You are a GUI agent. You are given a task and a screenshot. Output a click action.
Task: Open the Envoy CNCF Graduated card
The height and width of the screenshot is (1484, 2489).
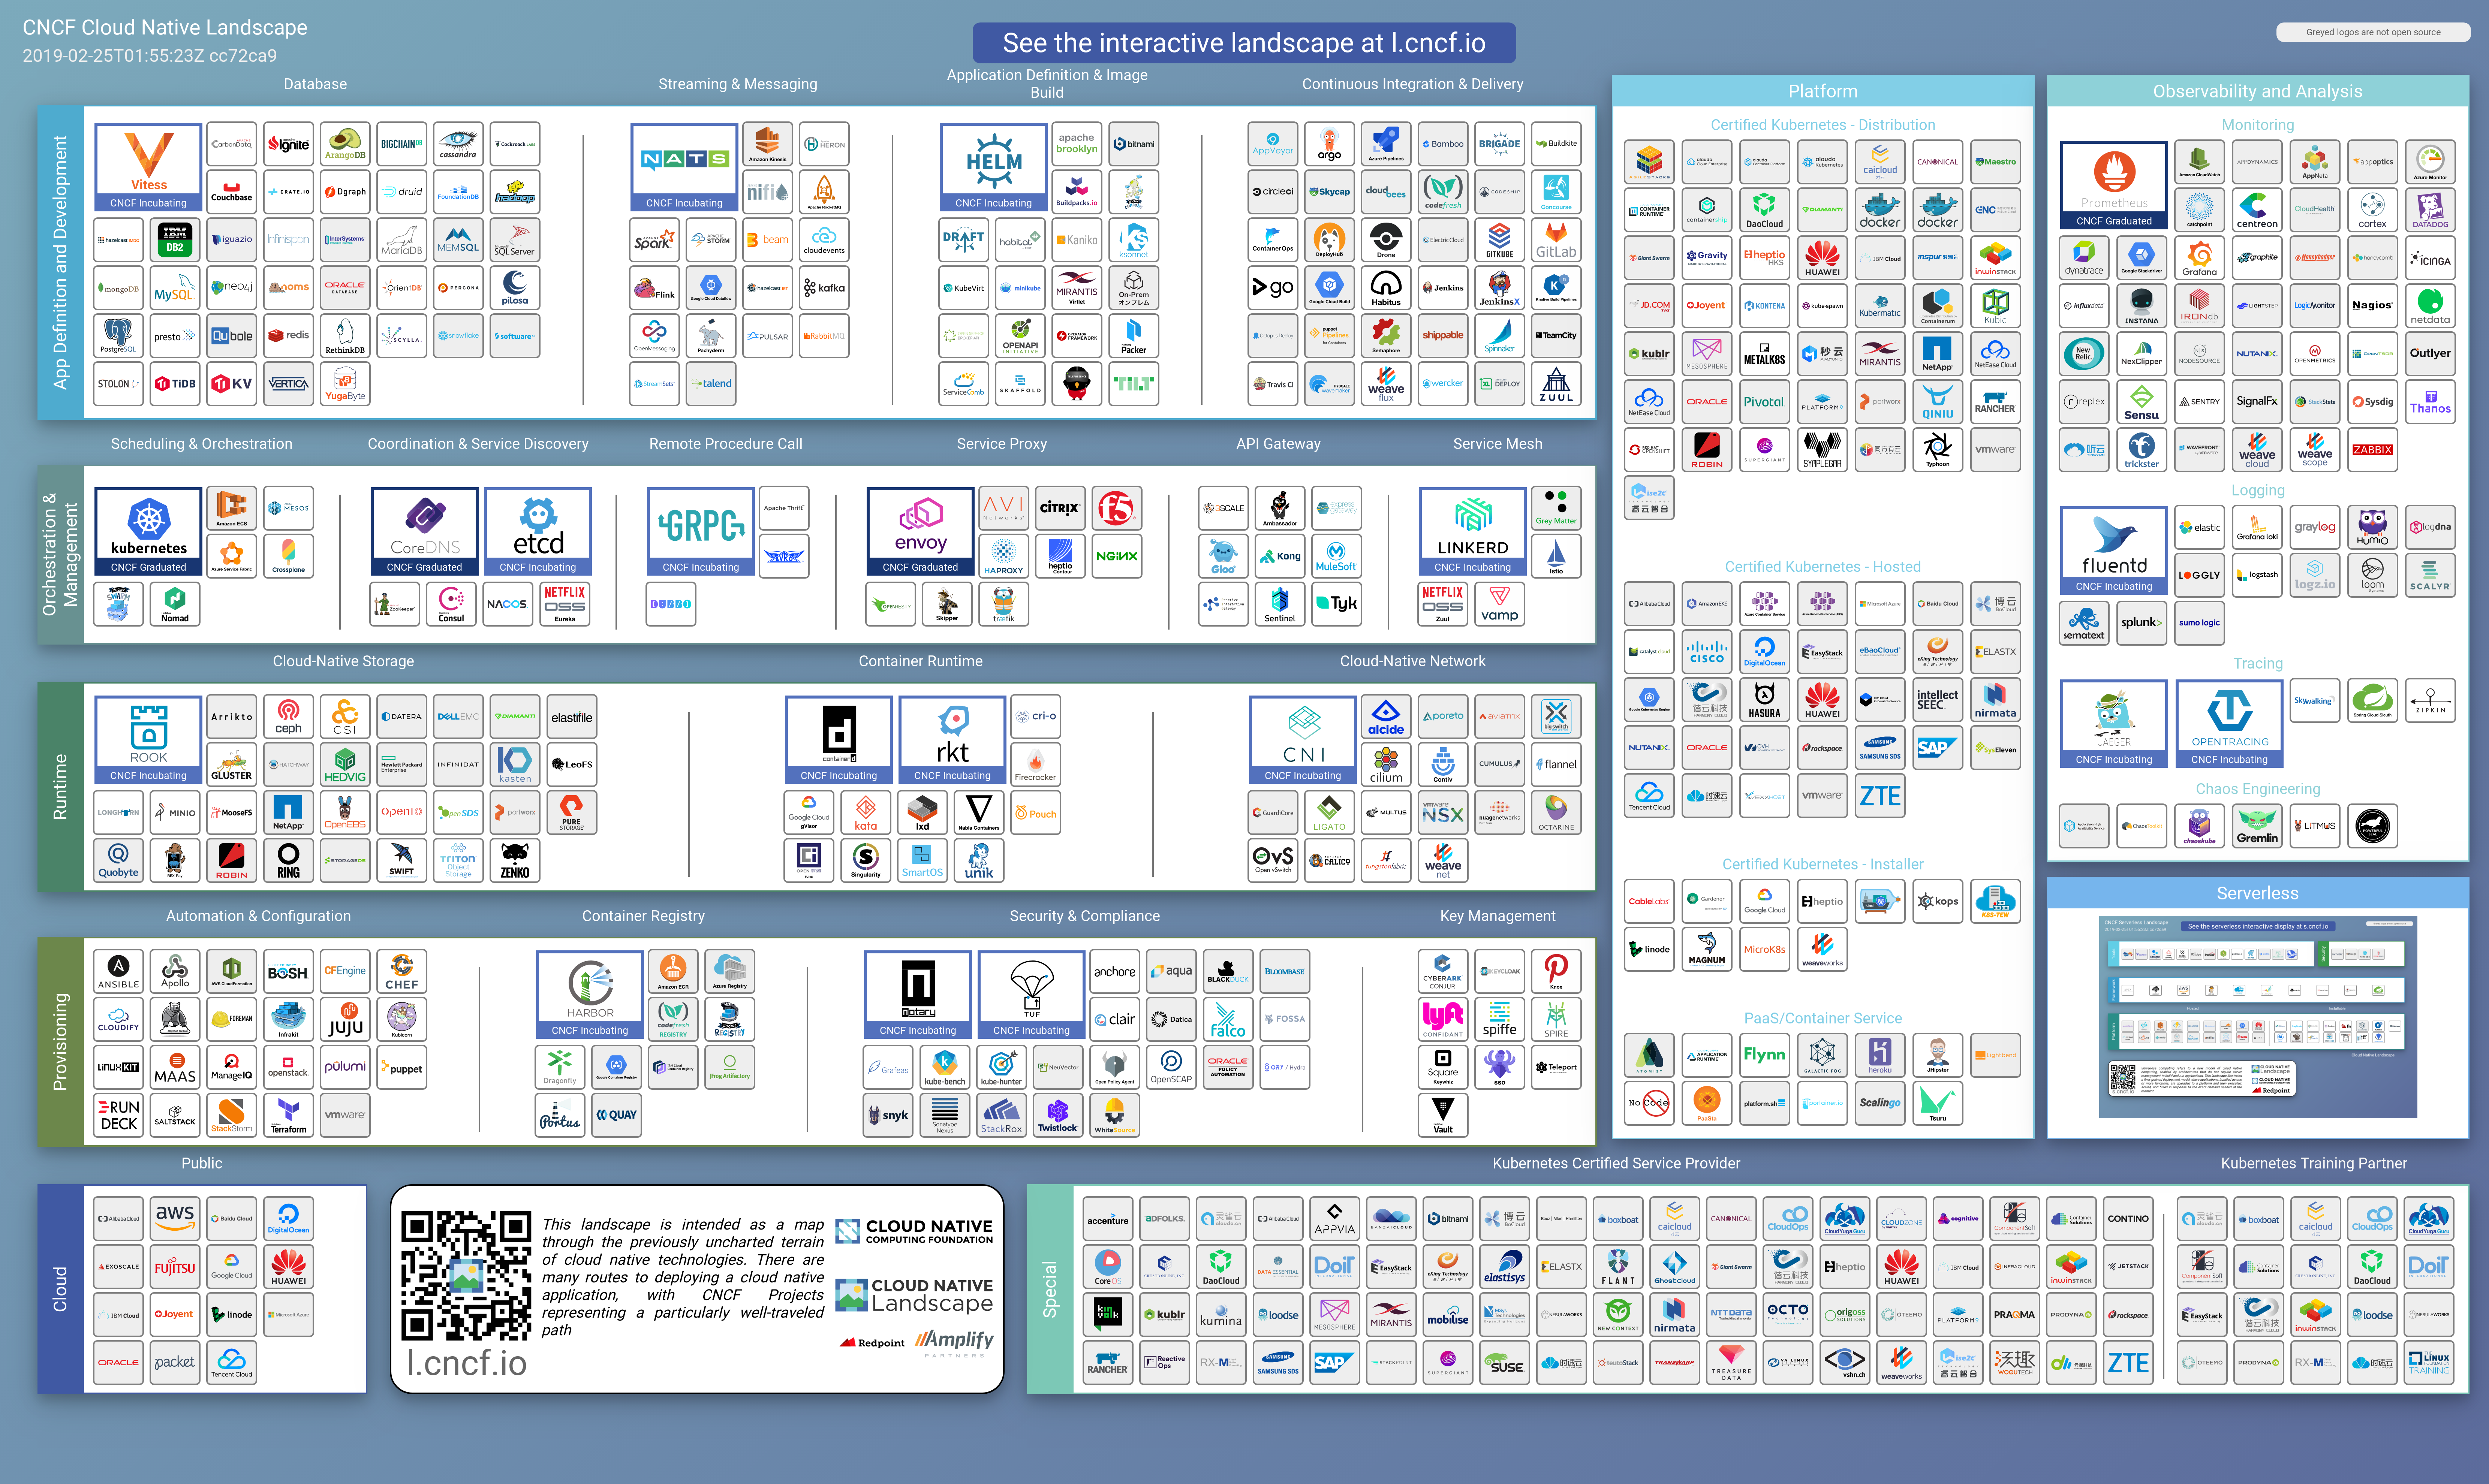click(920, 531)
